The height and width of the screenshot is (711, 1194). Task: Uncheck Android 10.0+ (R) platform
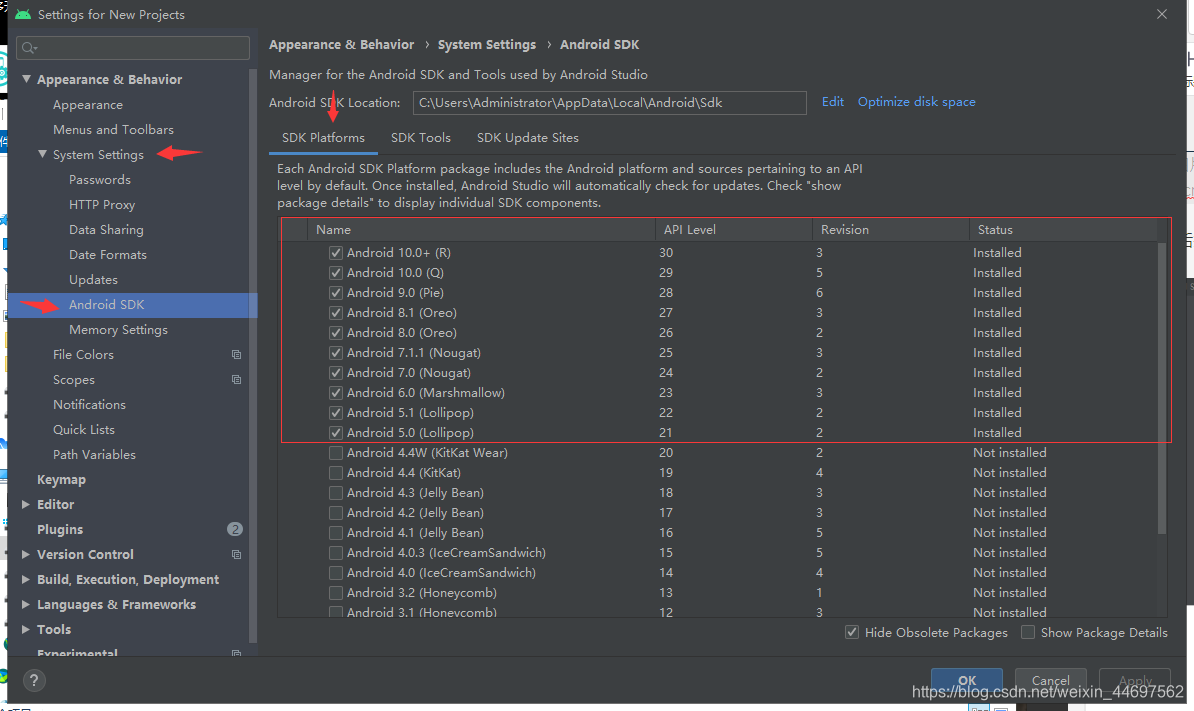[x=336, y=253]
